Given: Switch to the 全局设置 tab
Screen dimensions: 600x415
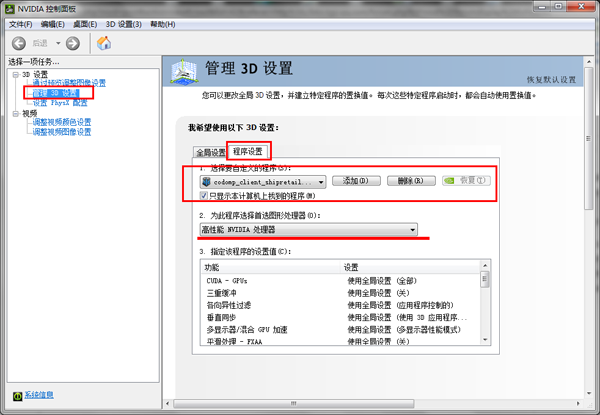Looking at the screenshot, I should 210,152.
